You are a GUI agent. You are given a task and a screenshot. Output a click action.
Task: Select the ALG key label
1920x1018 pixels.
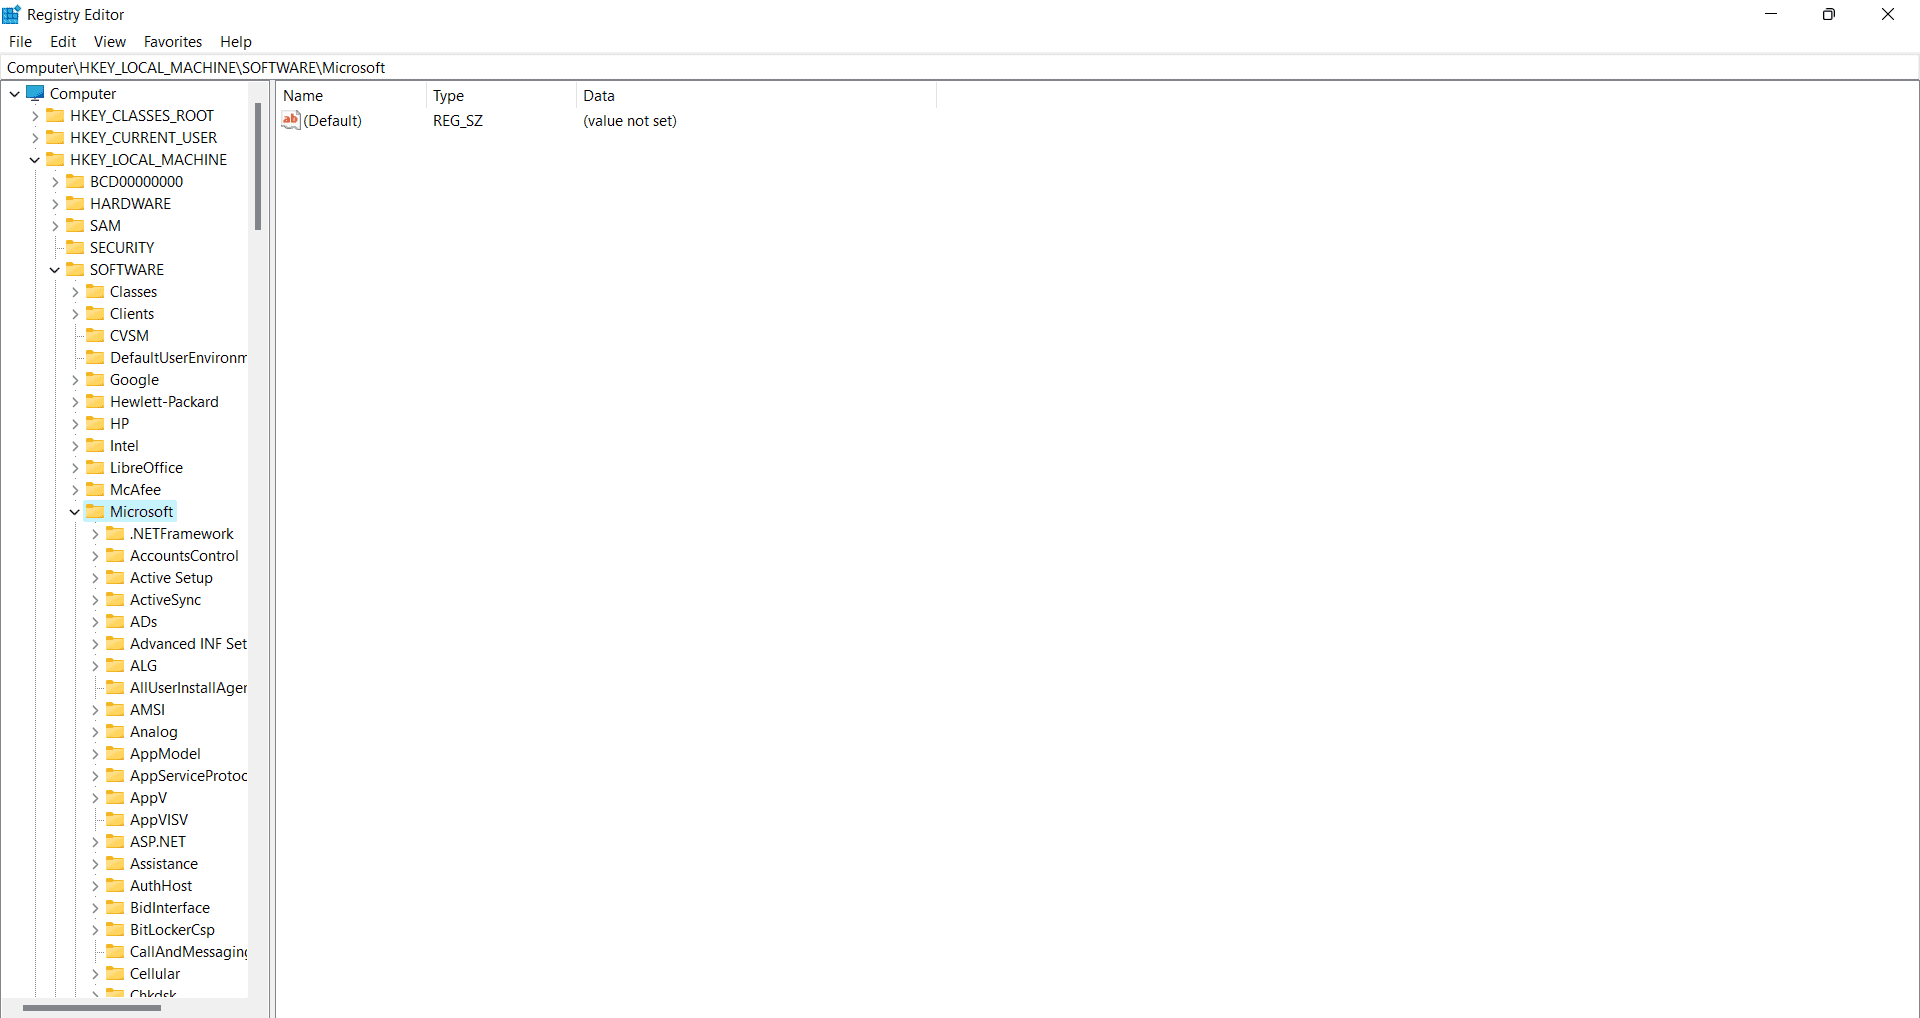pos(143,666)
